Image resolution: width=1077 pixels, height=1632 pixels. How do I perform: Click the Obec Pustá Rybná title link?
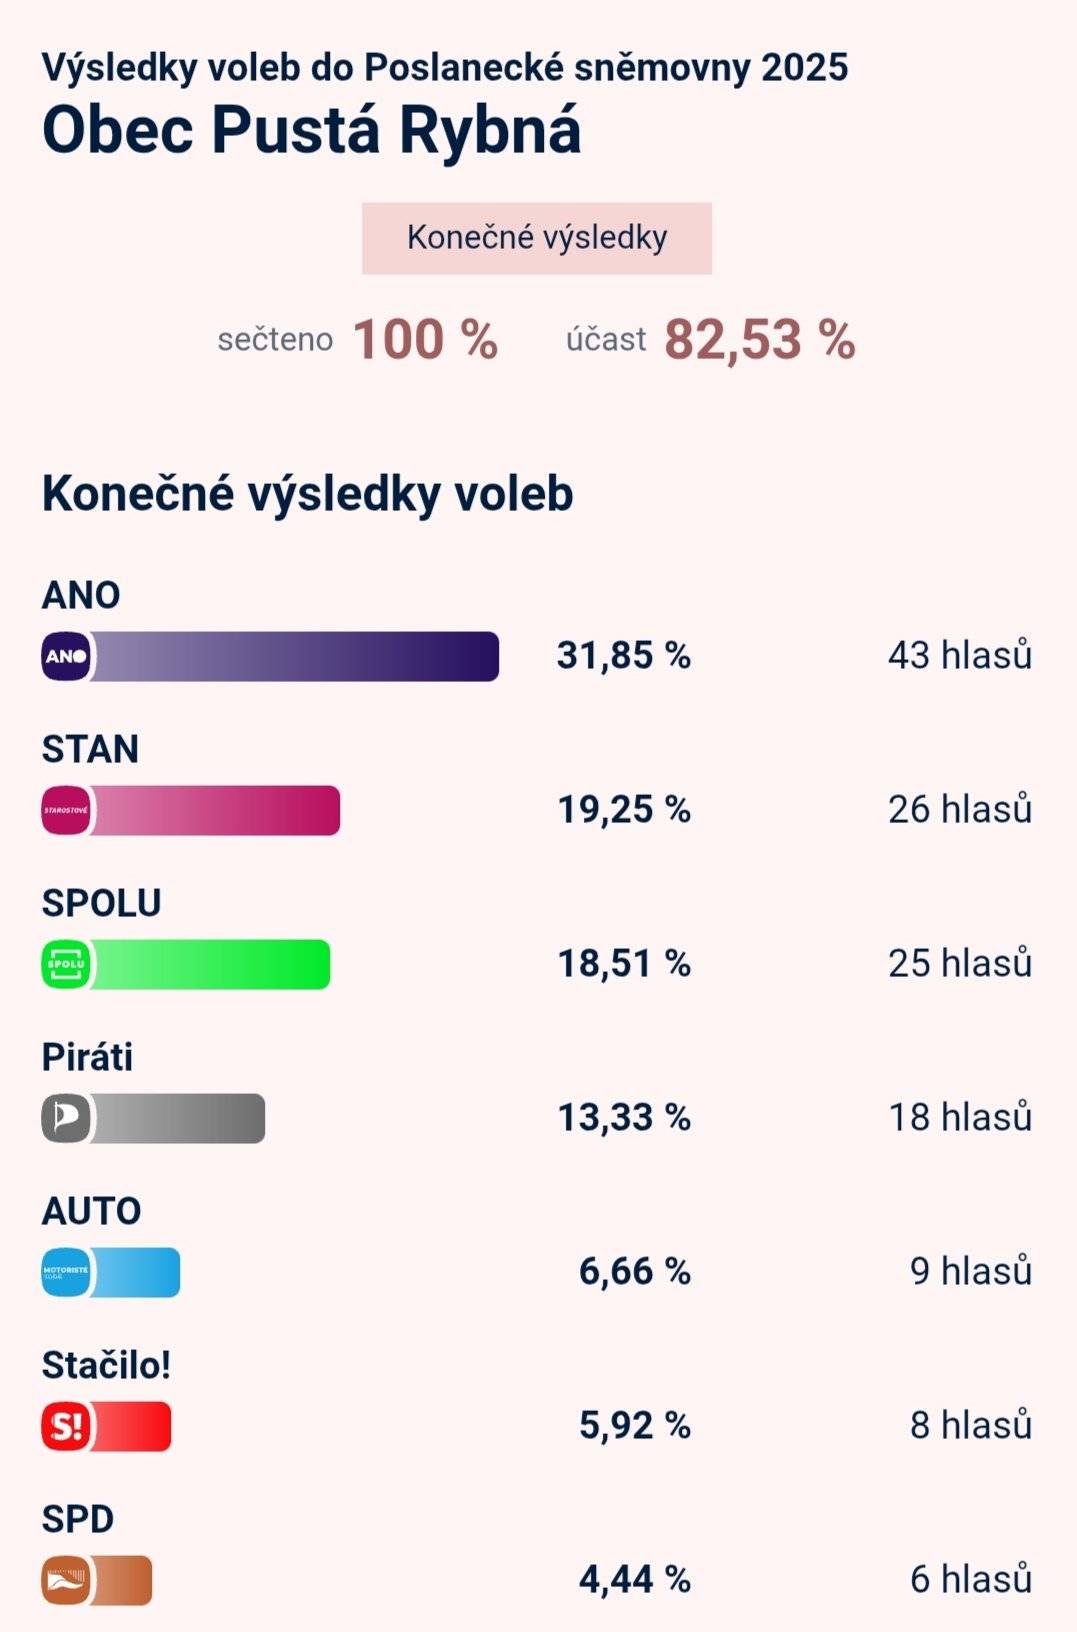(x=311, y=128)
